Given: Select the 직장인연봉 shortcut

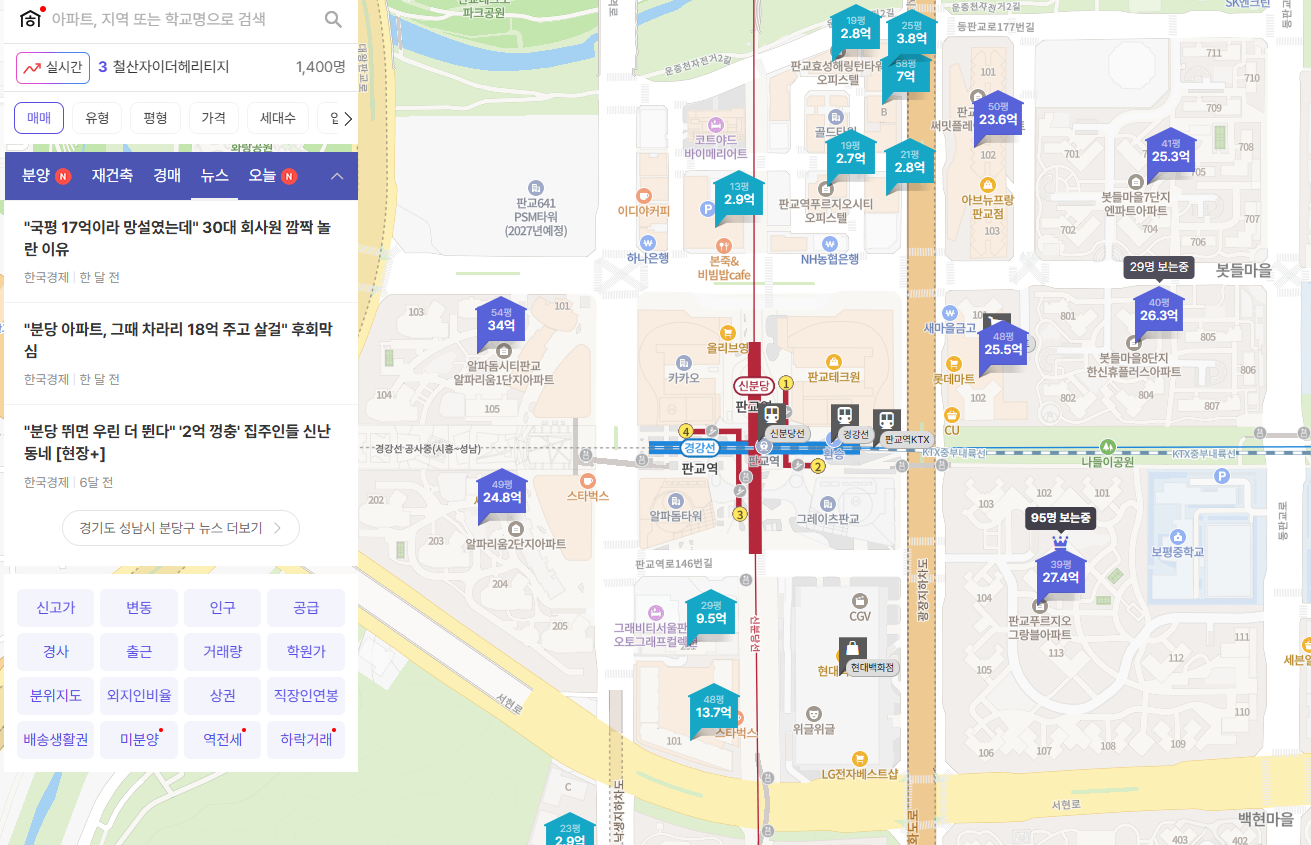Looking at the screenshot, I should pos(306,696).
